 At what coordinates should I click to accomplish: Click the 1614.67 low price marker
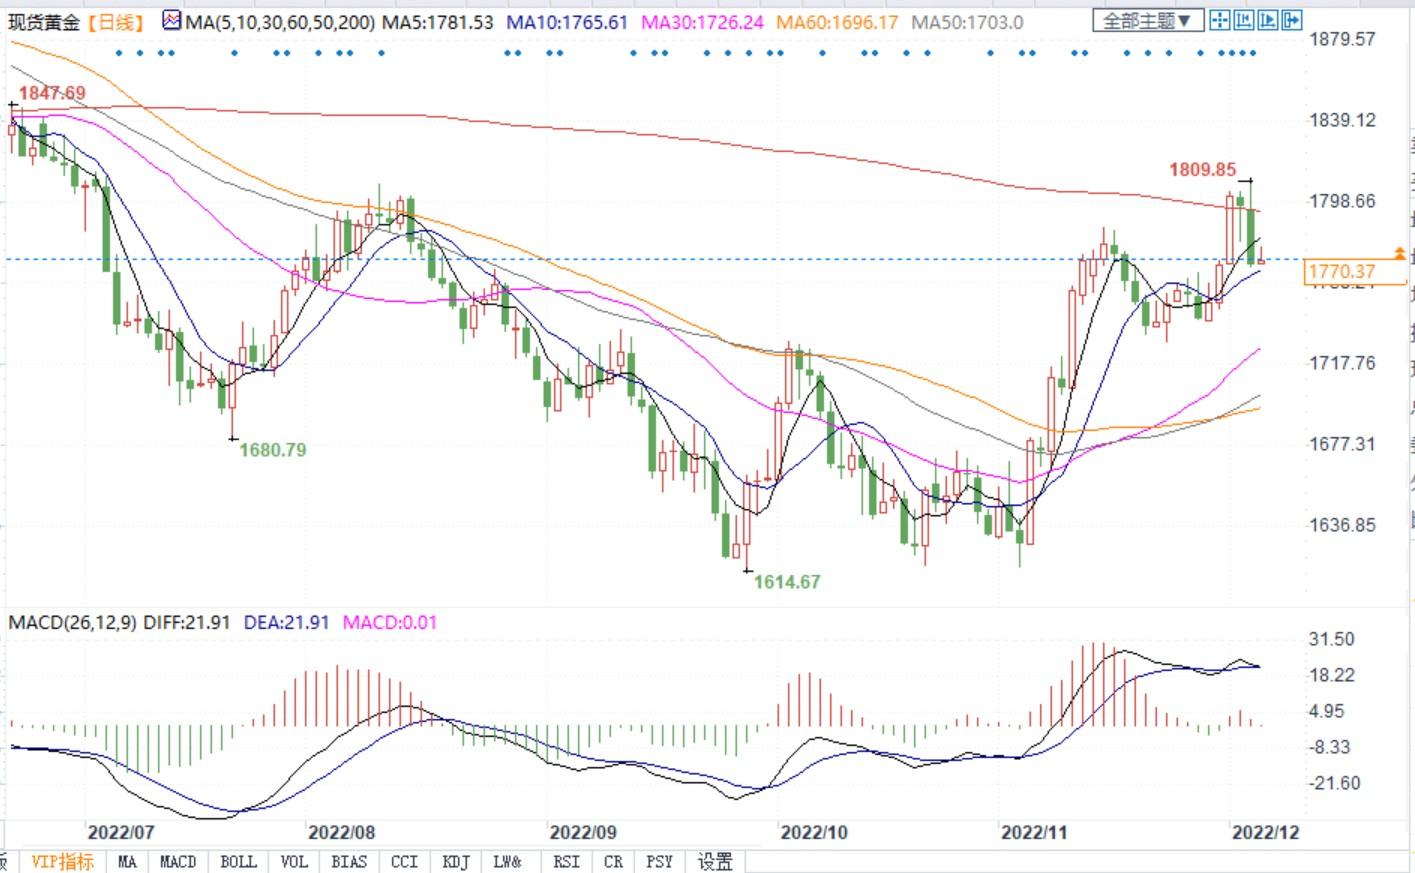[786, 582]
